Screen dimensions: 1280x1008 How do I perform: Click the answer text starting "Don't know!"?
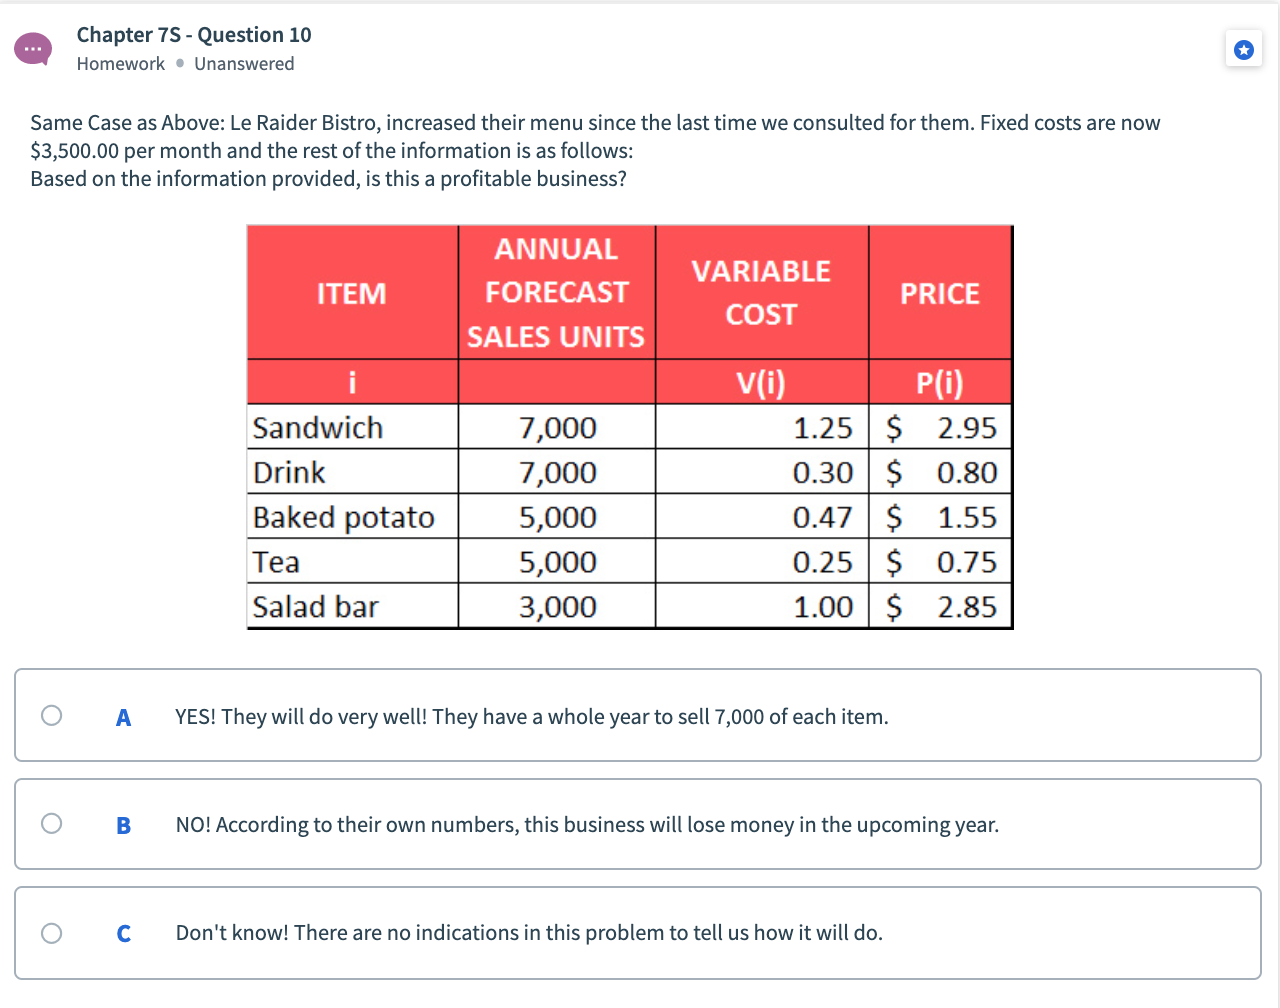click(529, 933)
